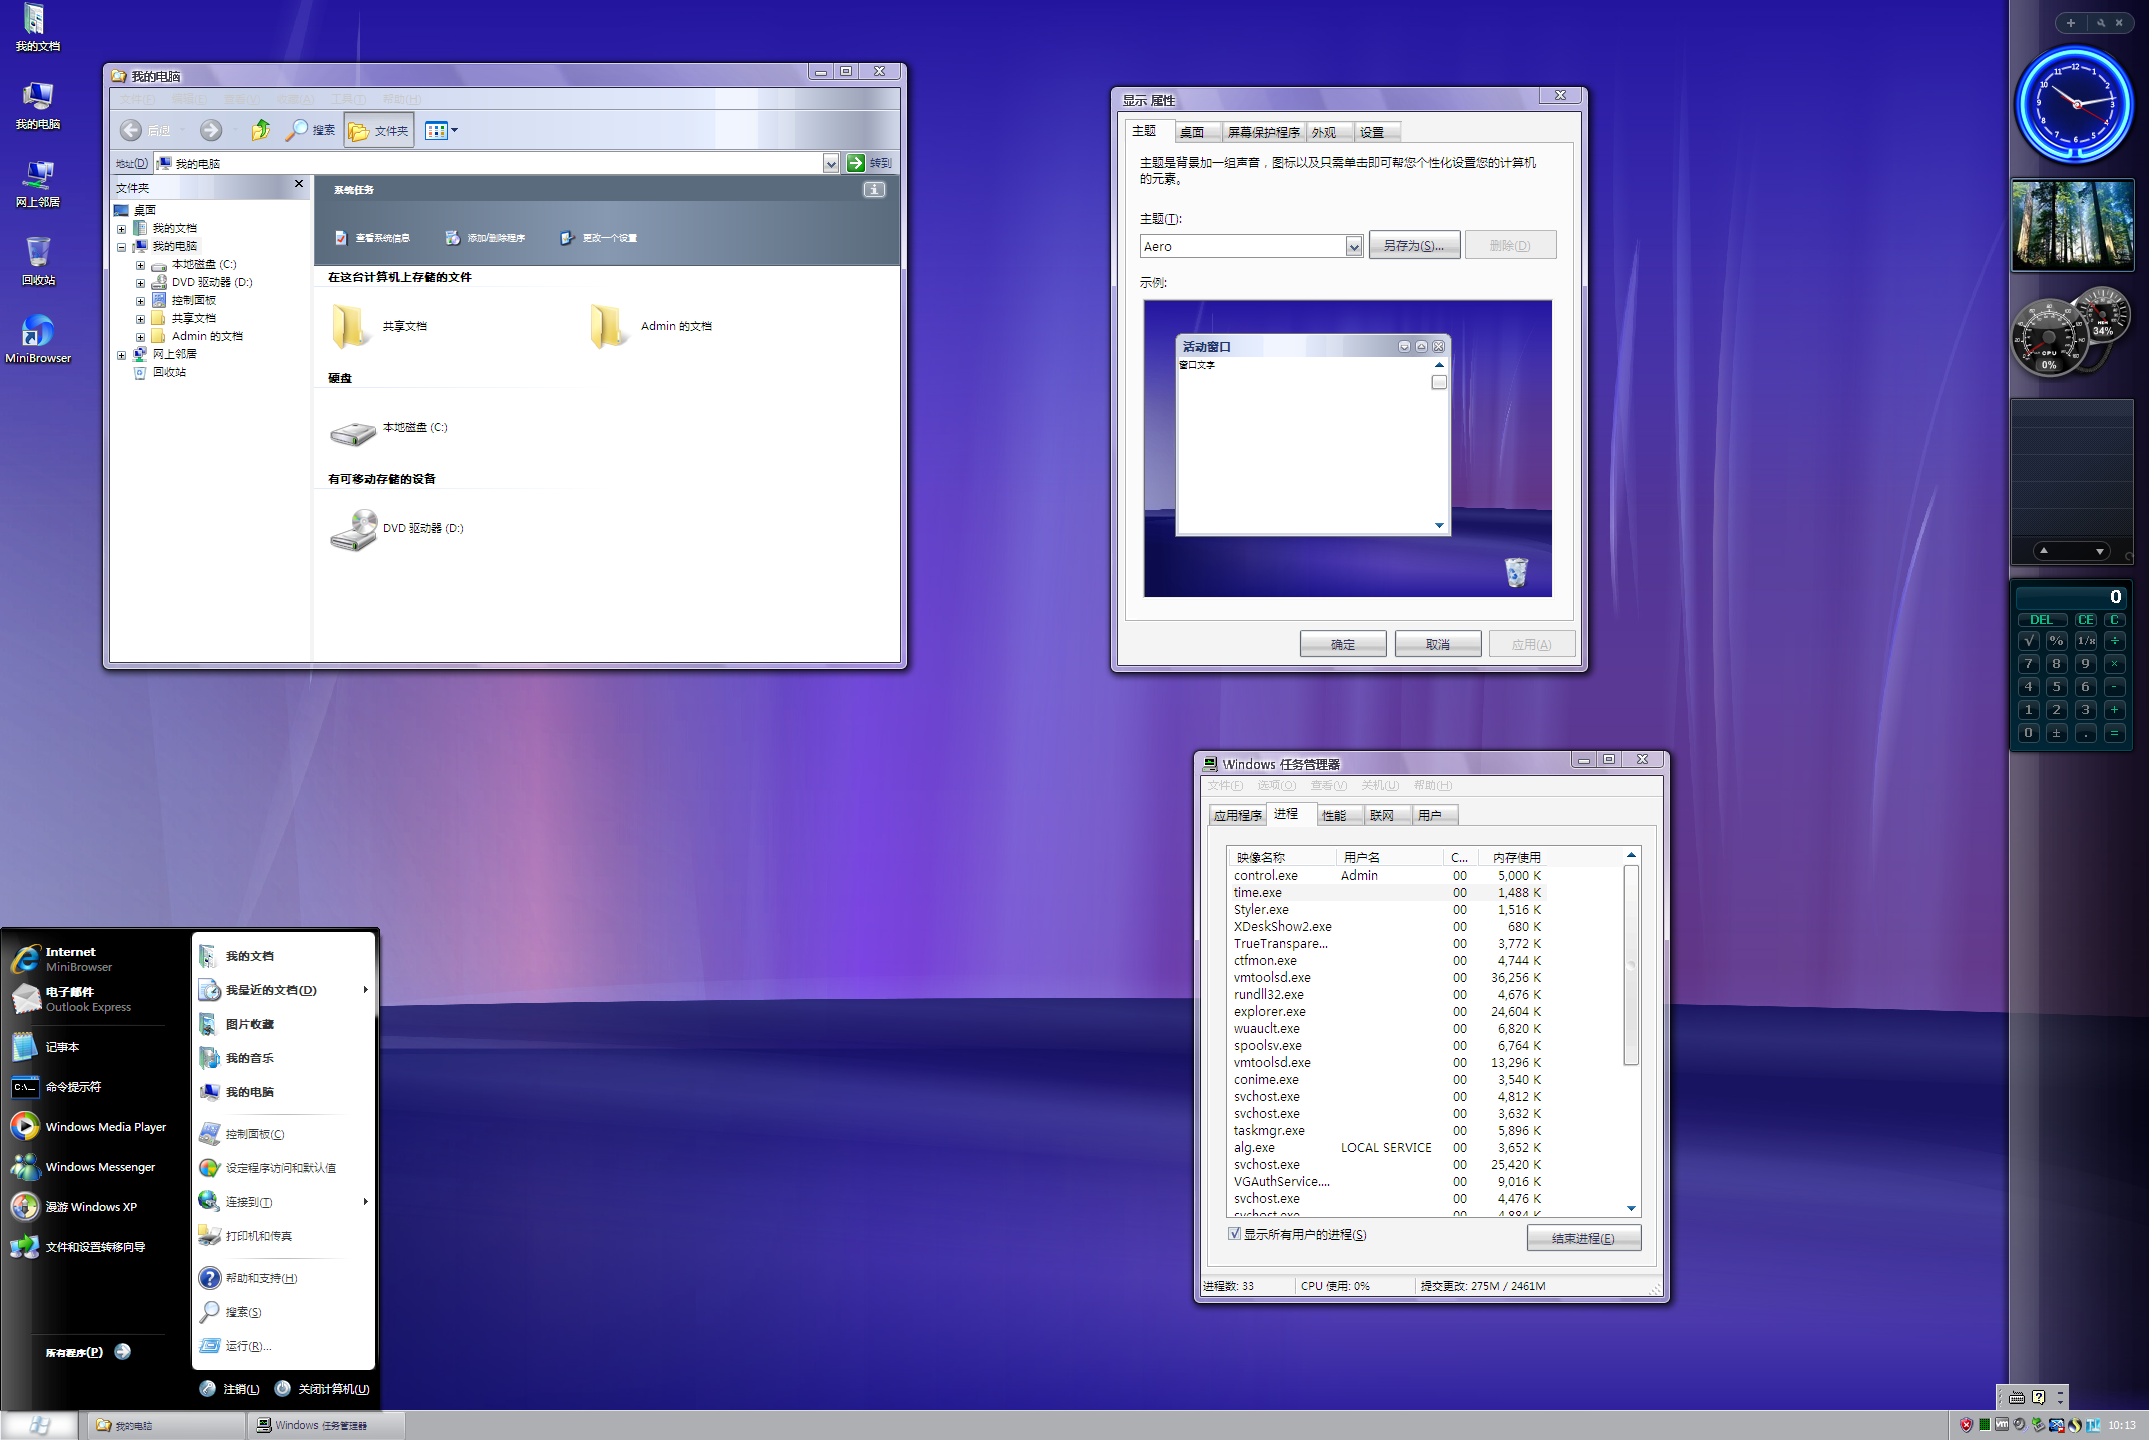
Task: Select the explorer.exe process row
Action: 1270,1011
